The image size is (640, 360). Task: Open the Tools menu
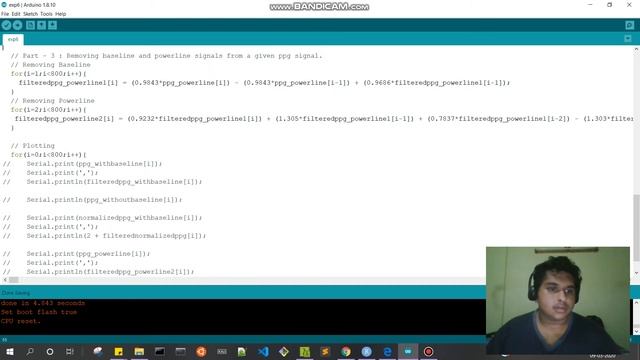click(x=46, y=14)
